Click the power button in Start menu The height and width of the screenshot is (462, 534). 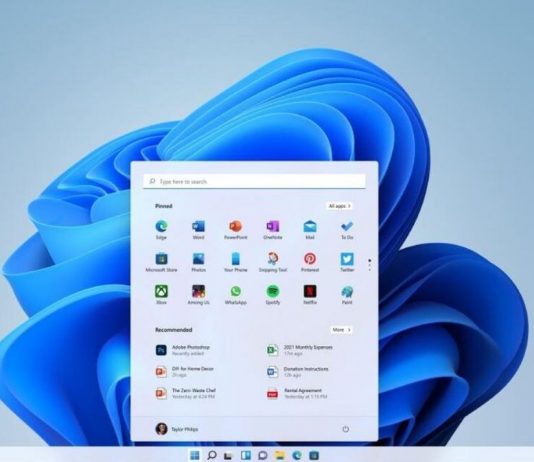coord(345,429)
